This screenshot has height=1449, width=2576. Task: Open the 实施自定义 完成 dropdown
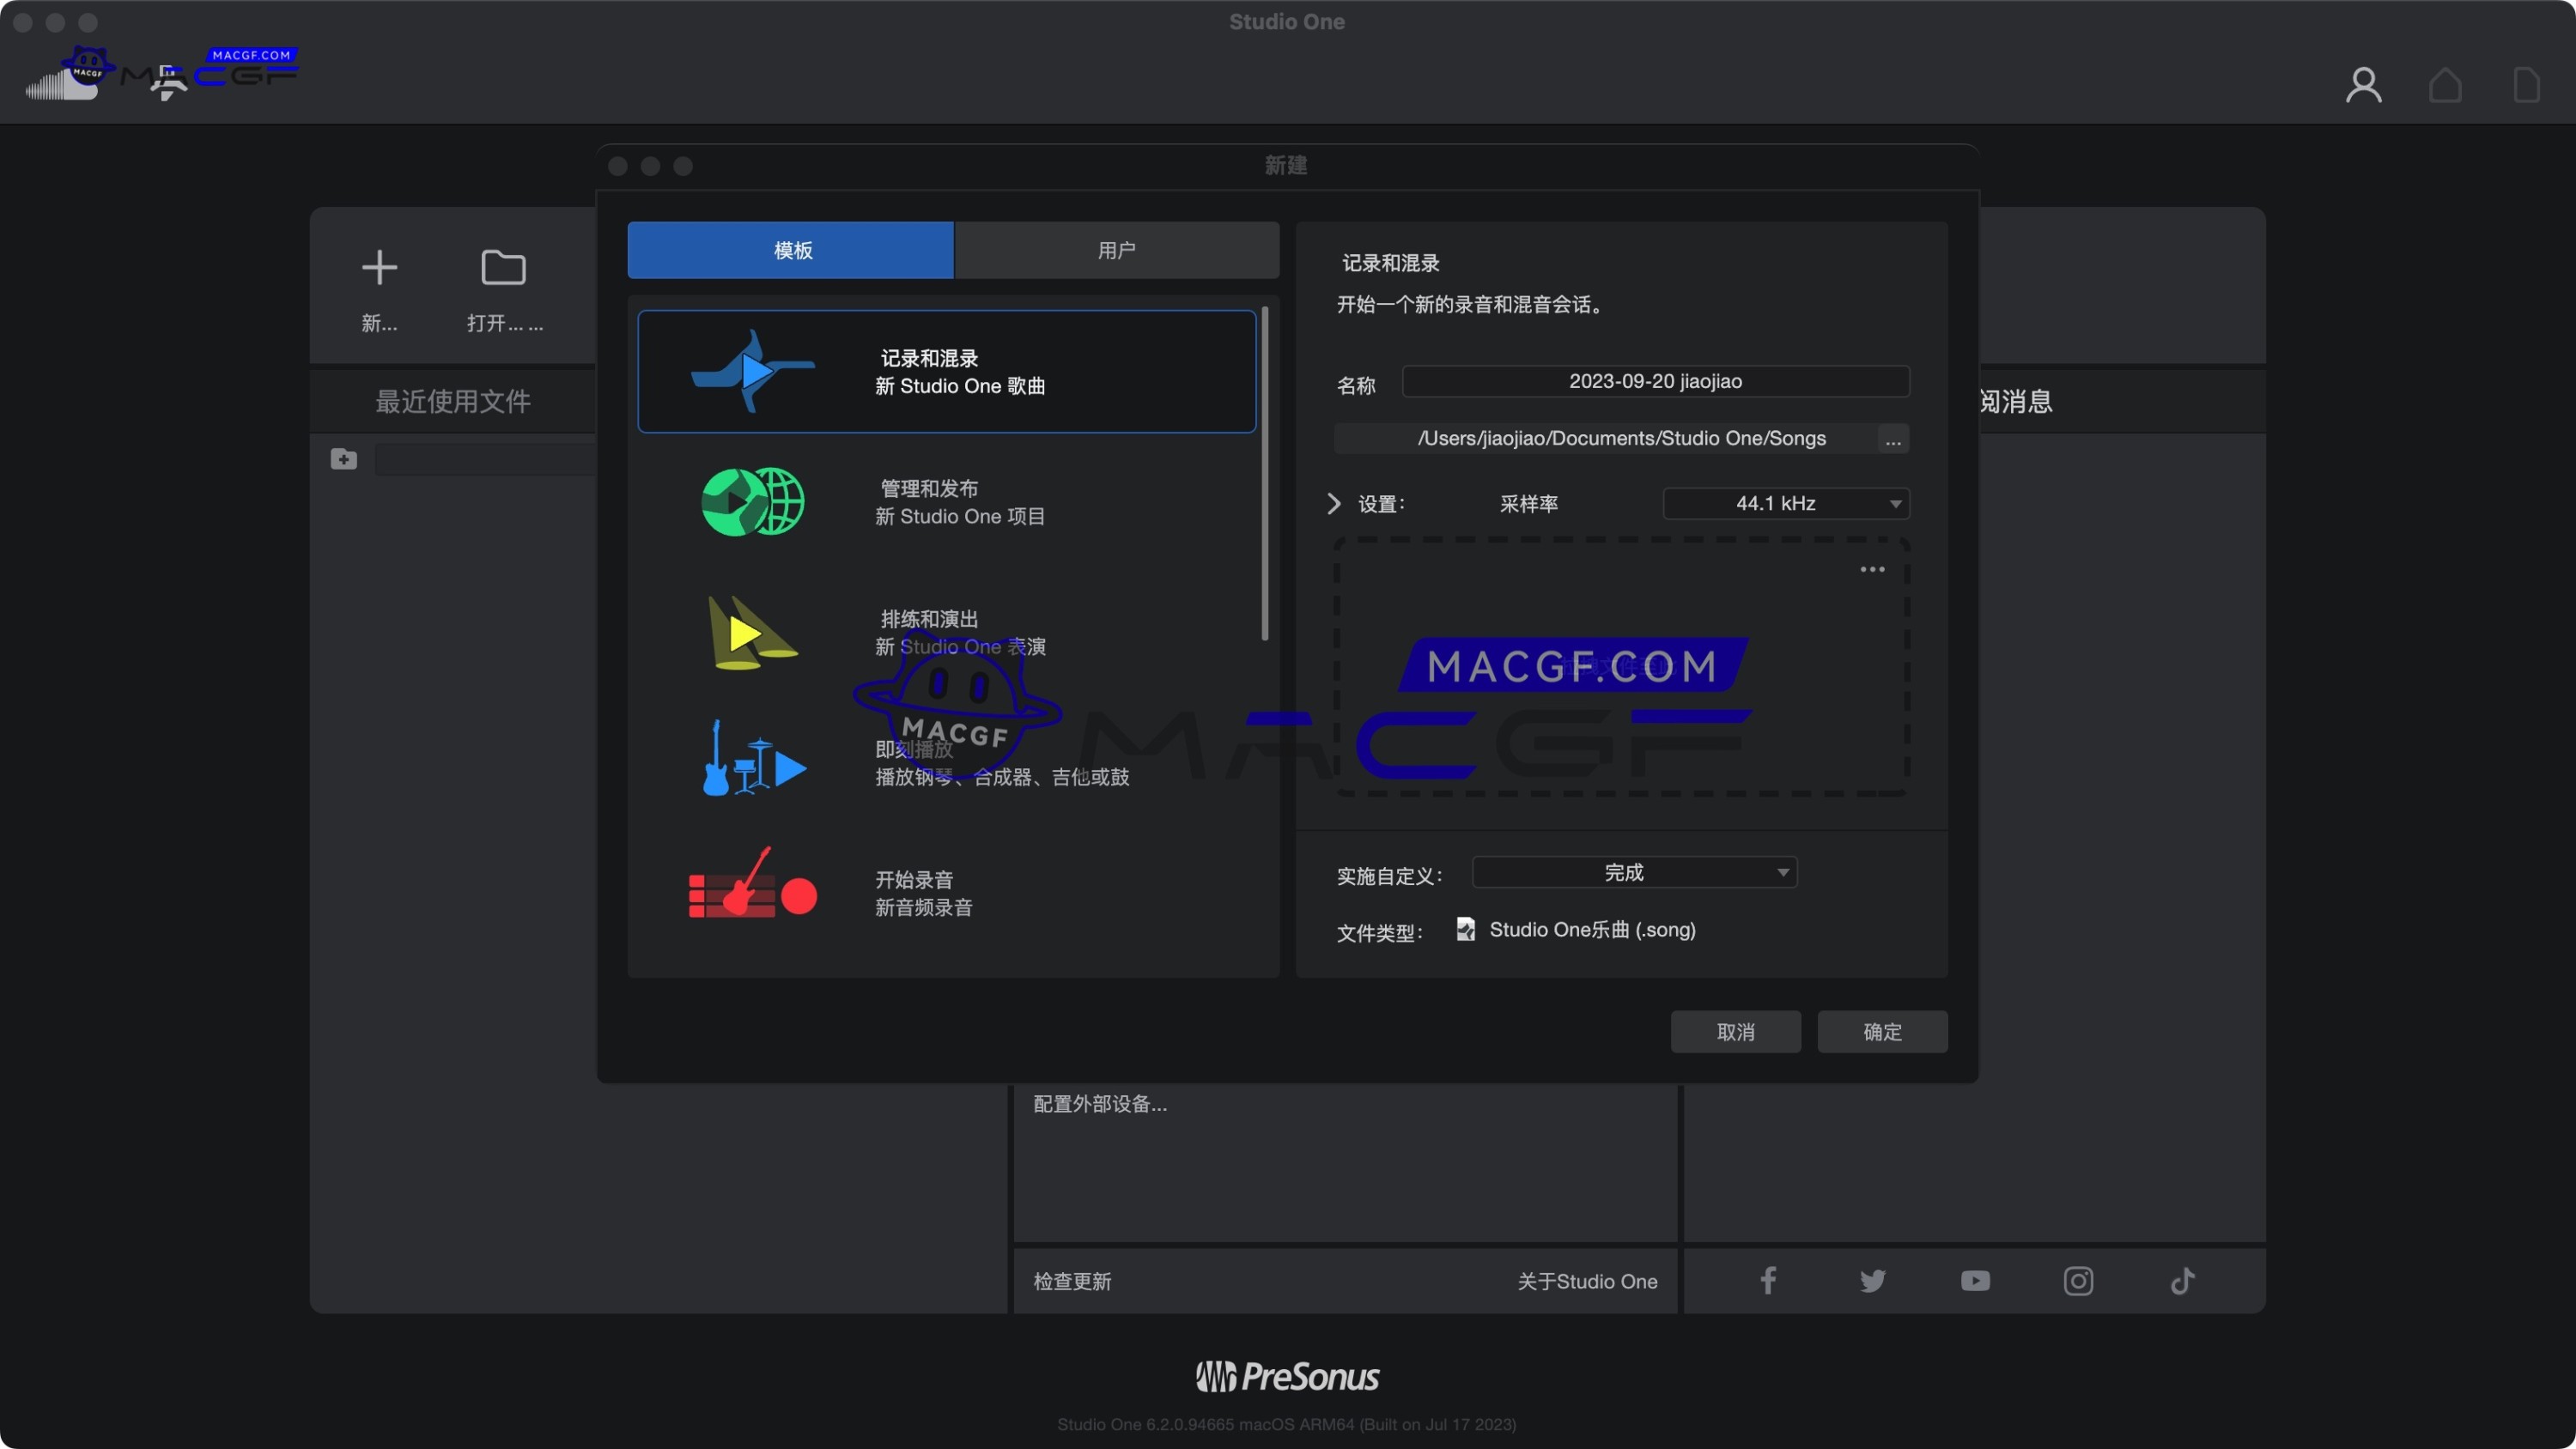[1632, 872]
